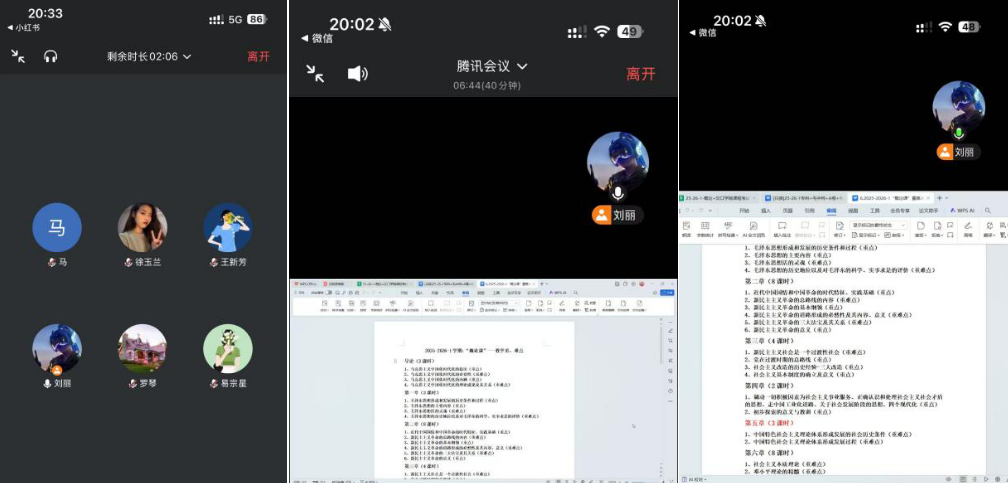The image size is (1008, 483).
Task: Expand 审阅 pane dropdown below the markup combo box
Action: click(x=895, y=235)
